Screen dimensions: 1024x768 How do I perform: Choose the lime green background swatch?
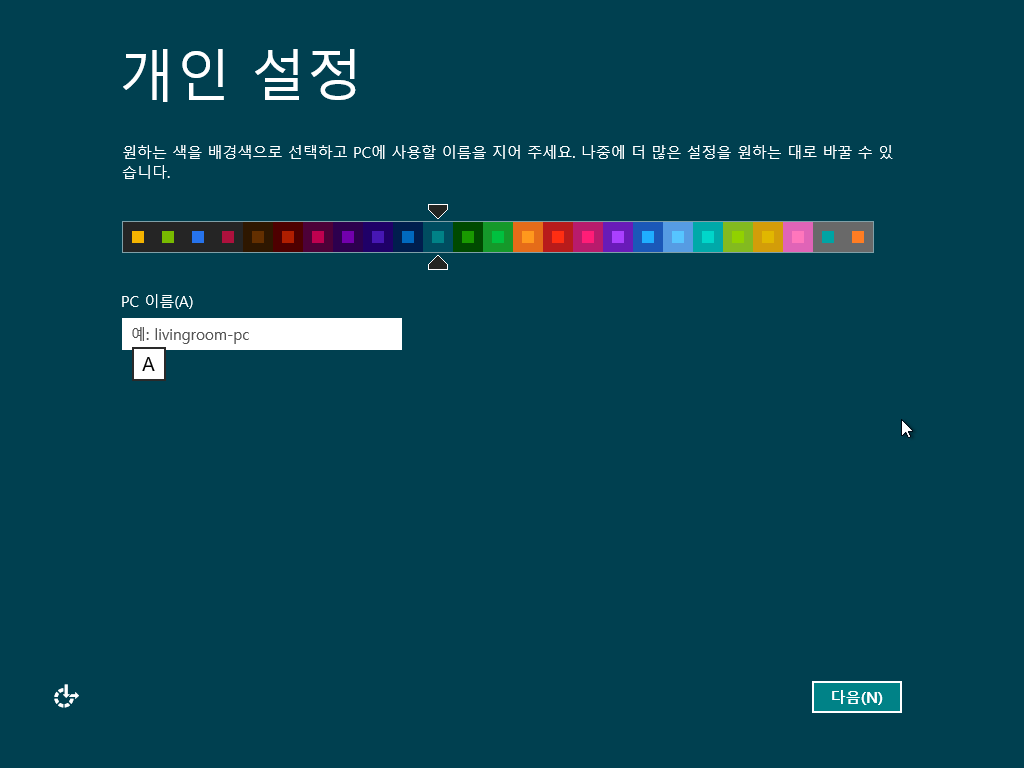click(739, 237)
